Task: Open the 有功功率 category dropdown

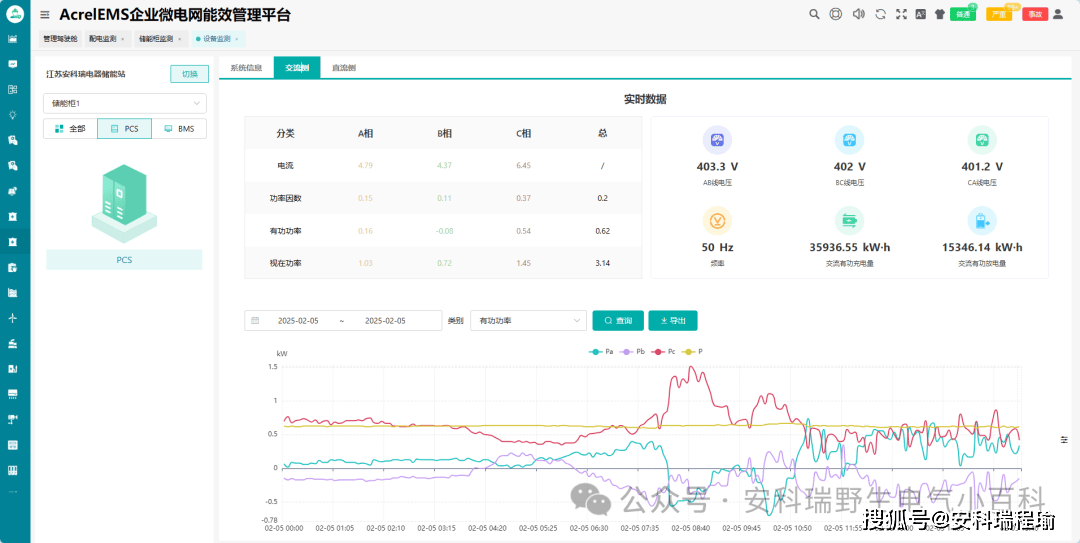Action: click(x=528, y=320)
